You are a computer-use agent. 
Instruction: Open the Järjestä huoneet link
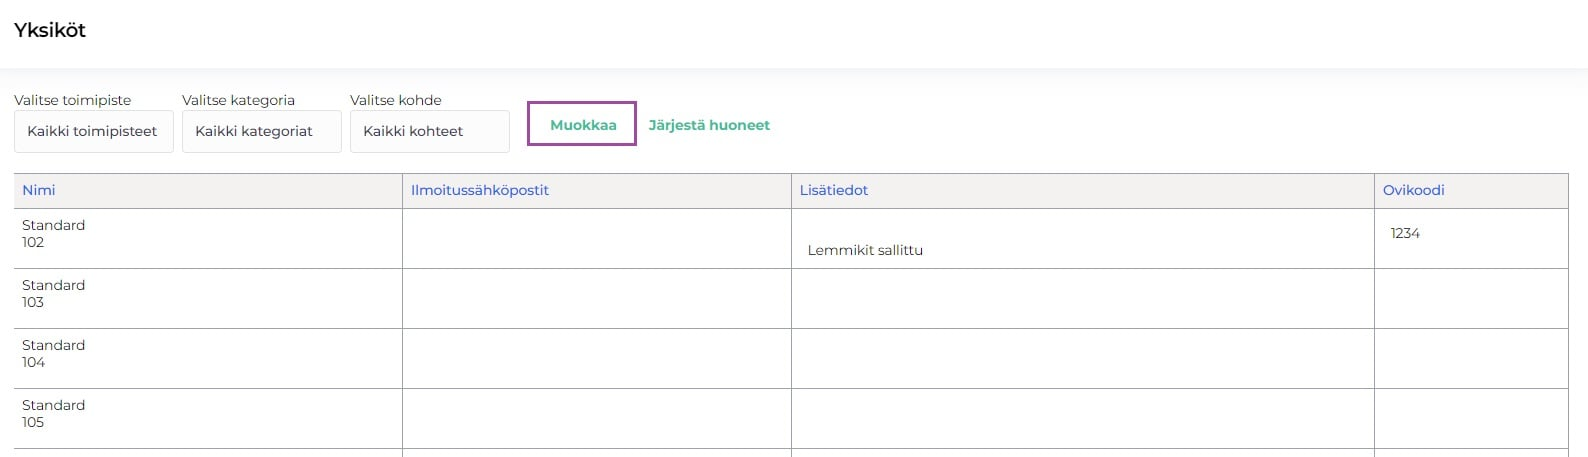pos(709,125)
